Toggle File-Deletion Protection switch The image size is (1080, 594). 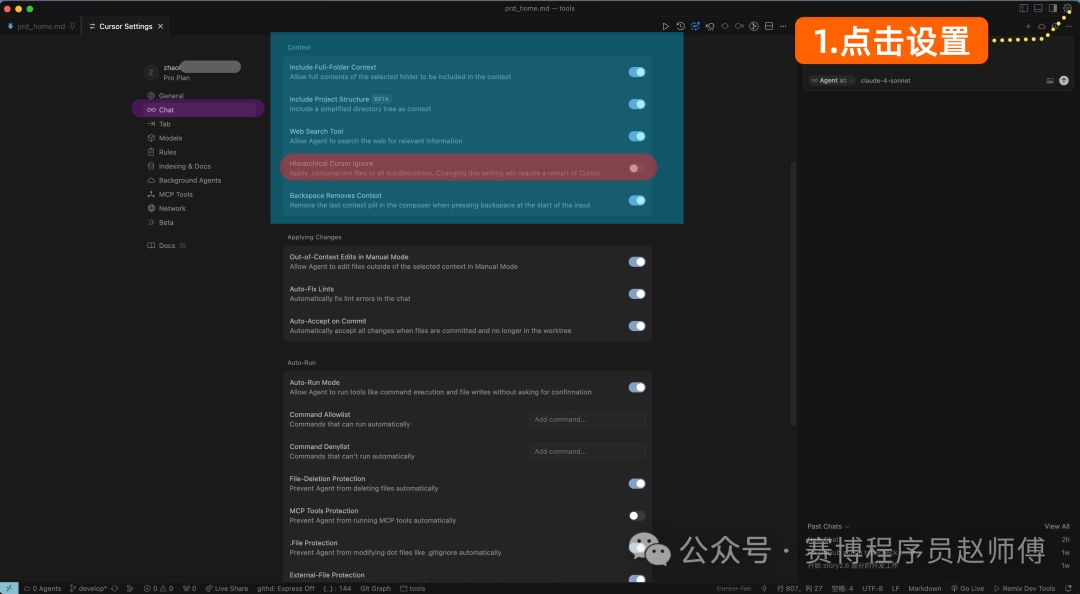coord(636,484)
